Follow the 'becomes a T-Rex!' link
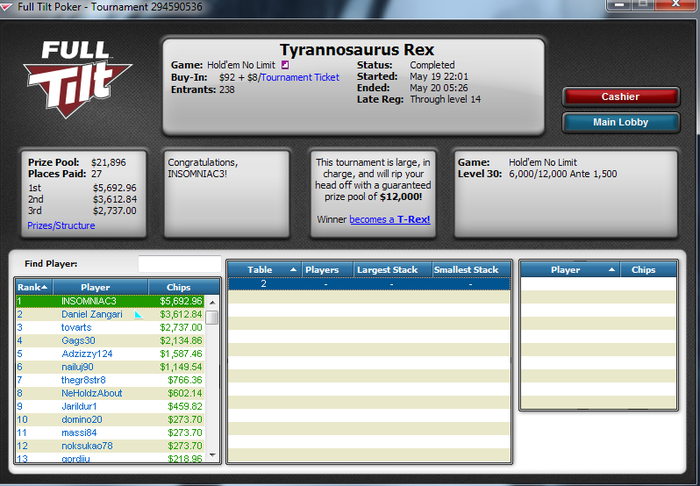This screenshot has width=700, height=486. point(390,220)
